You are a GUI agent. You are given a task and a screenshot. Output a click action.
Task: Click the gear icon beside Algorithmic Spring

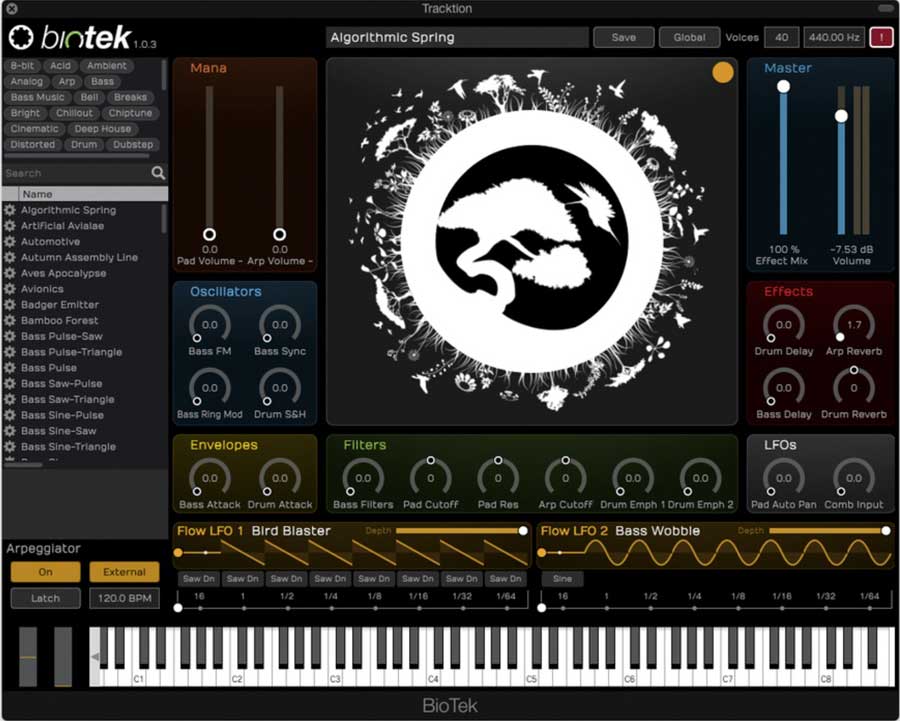click(x=10, y=210)
